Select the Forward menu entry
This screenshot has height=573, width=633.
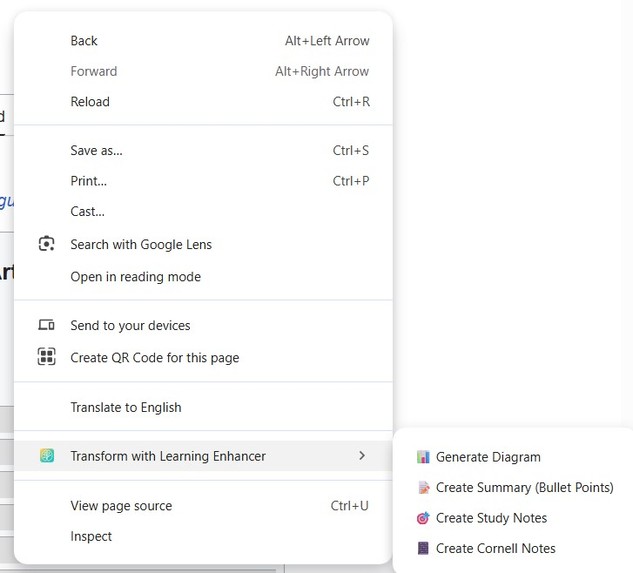click(203, 71)
